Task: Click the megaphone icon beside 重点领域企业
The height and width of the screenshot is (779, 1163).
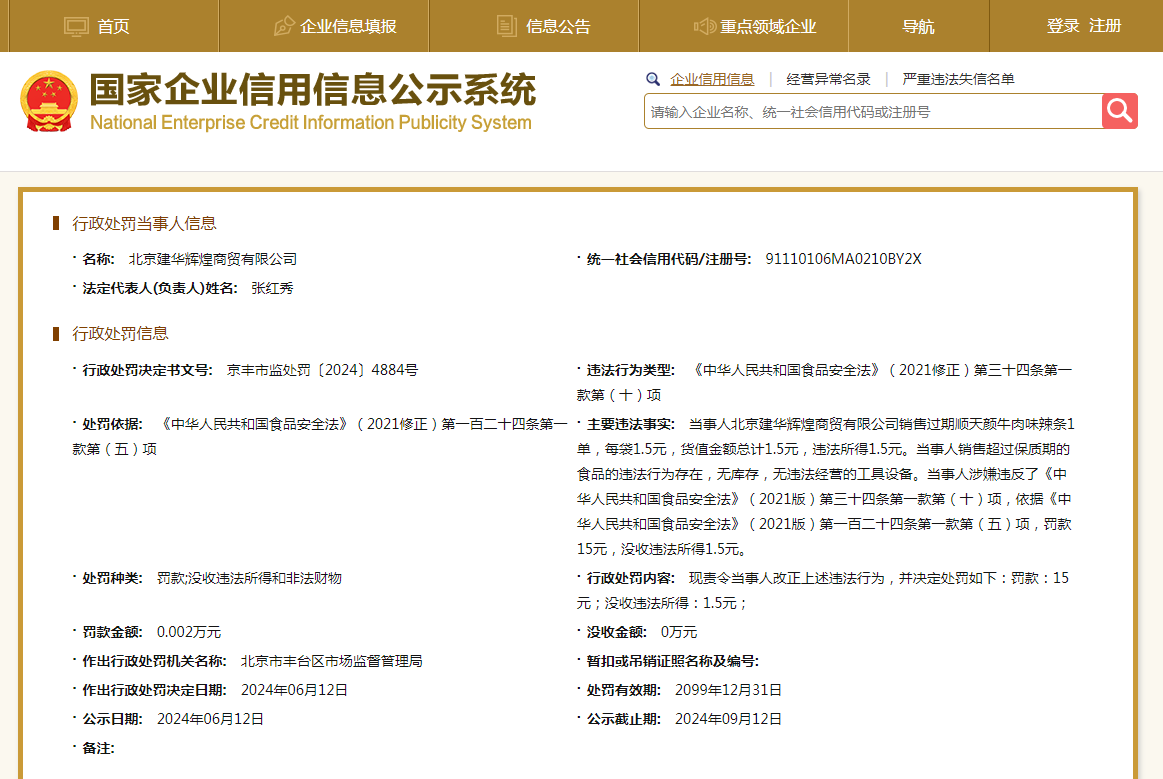Action: [704, 27]
